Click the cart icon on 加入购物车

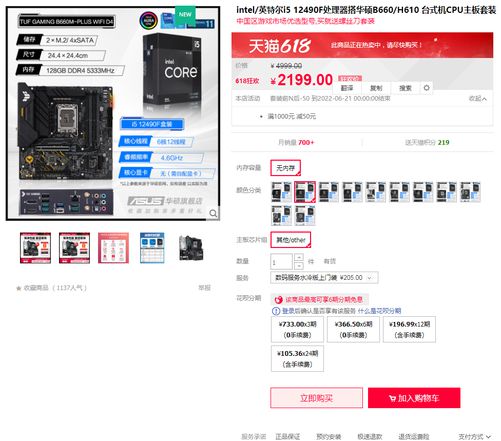[392, 398]
